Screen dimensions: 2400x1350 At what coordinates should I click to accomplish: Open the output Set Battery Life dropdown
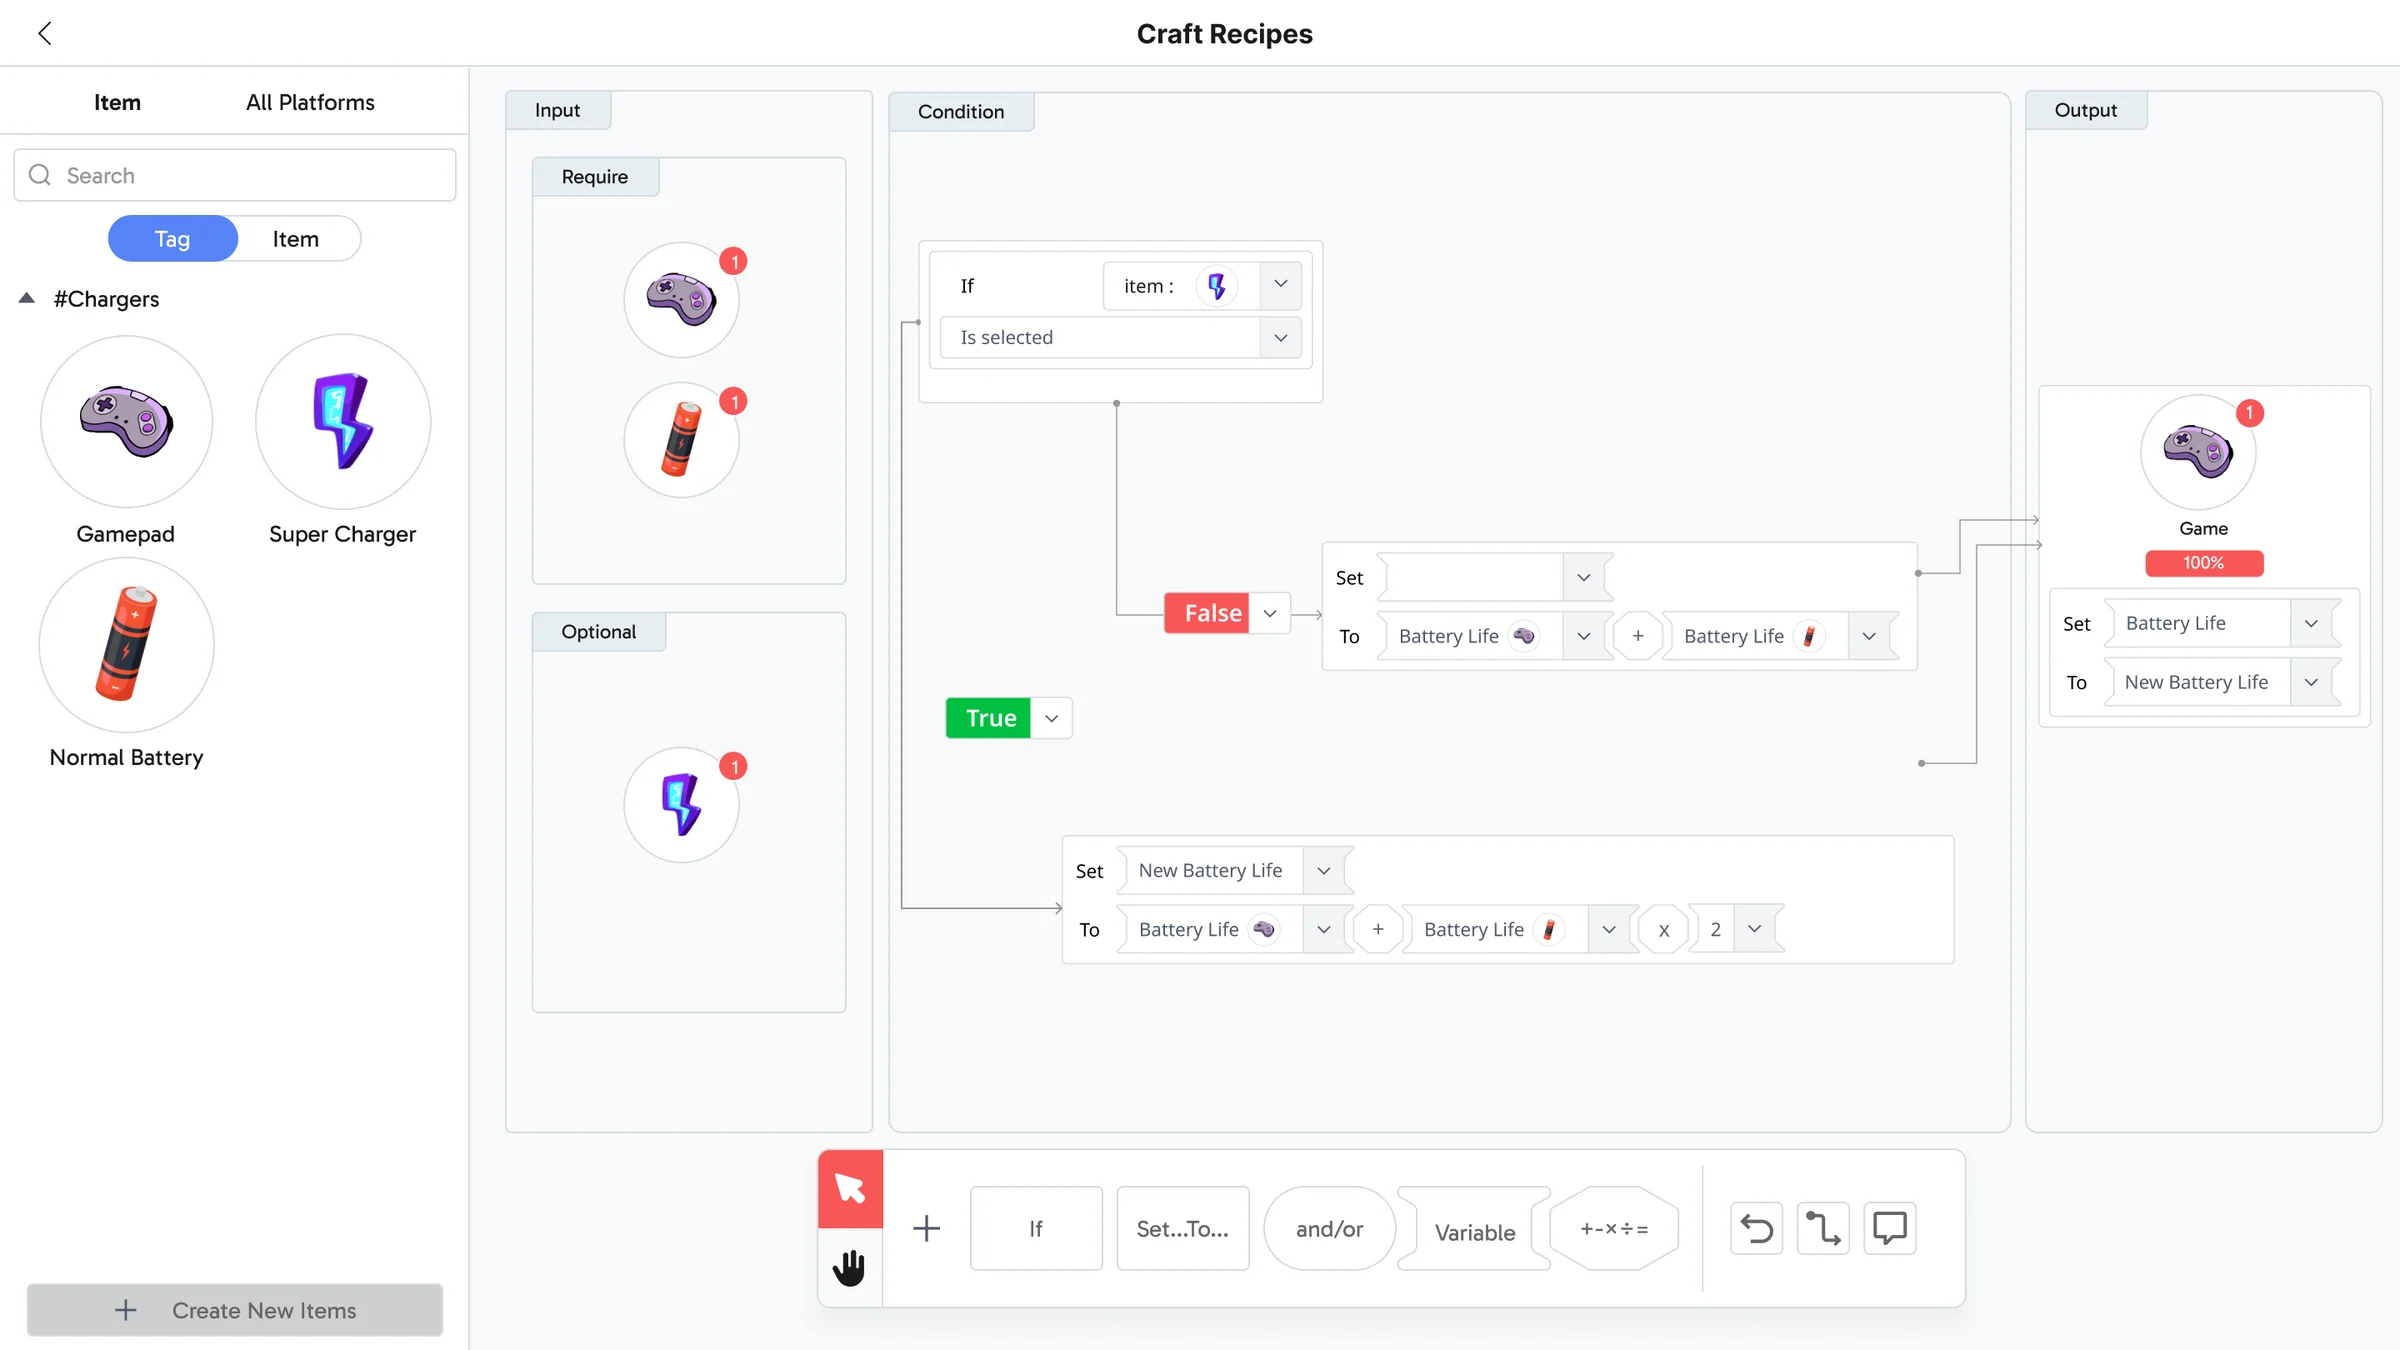click(2311, 623)
